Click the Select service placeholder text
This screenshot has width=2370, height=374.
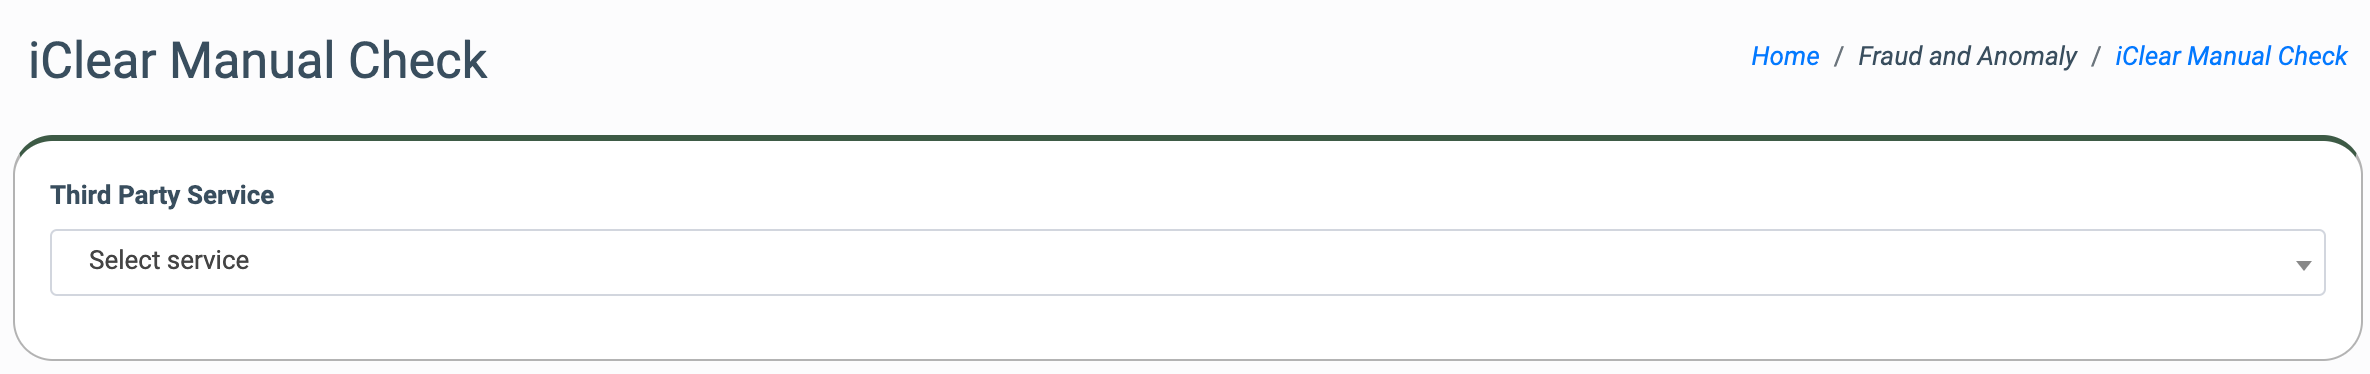click(169, 260)
